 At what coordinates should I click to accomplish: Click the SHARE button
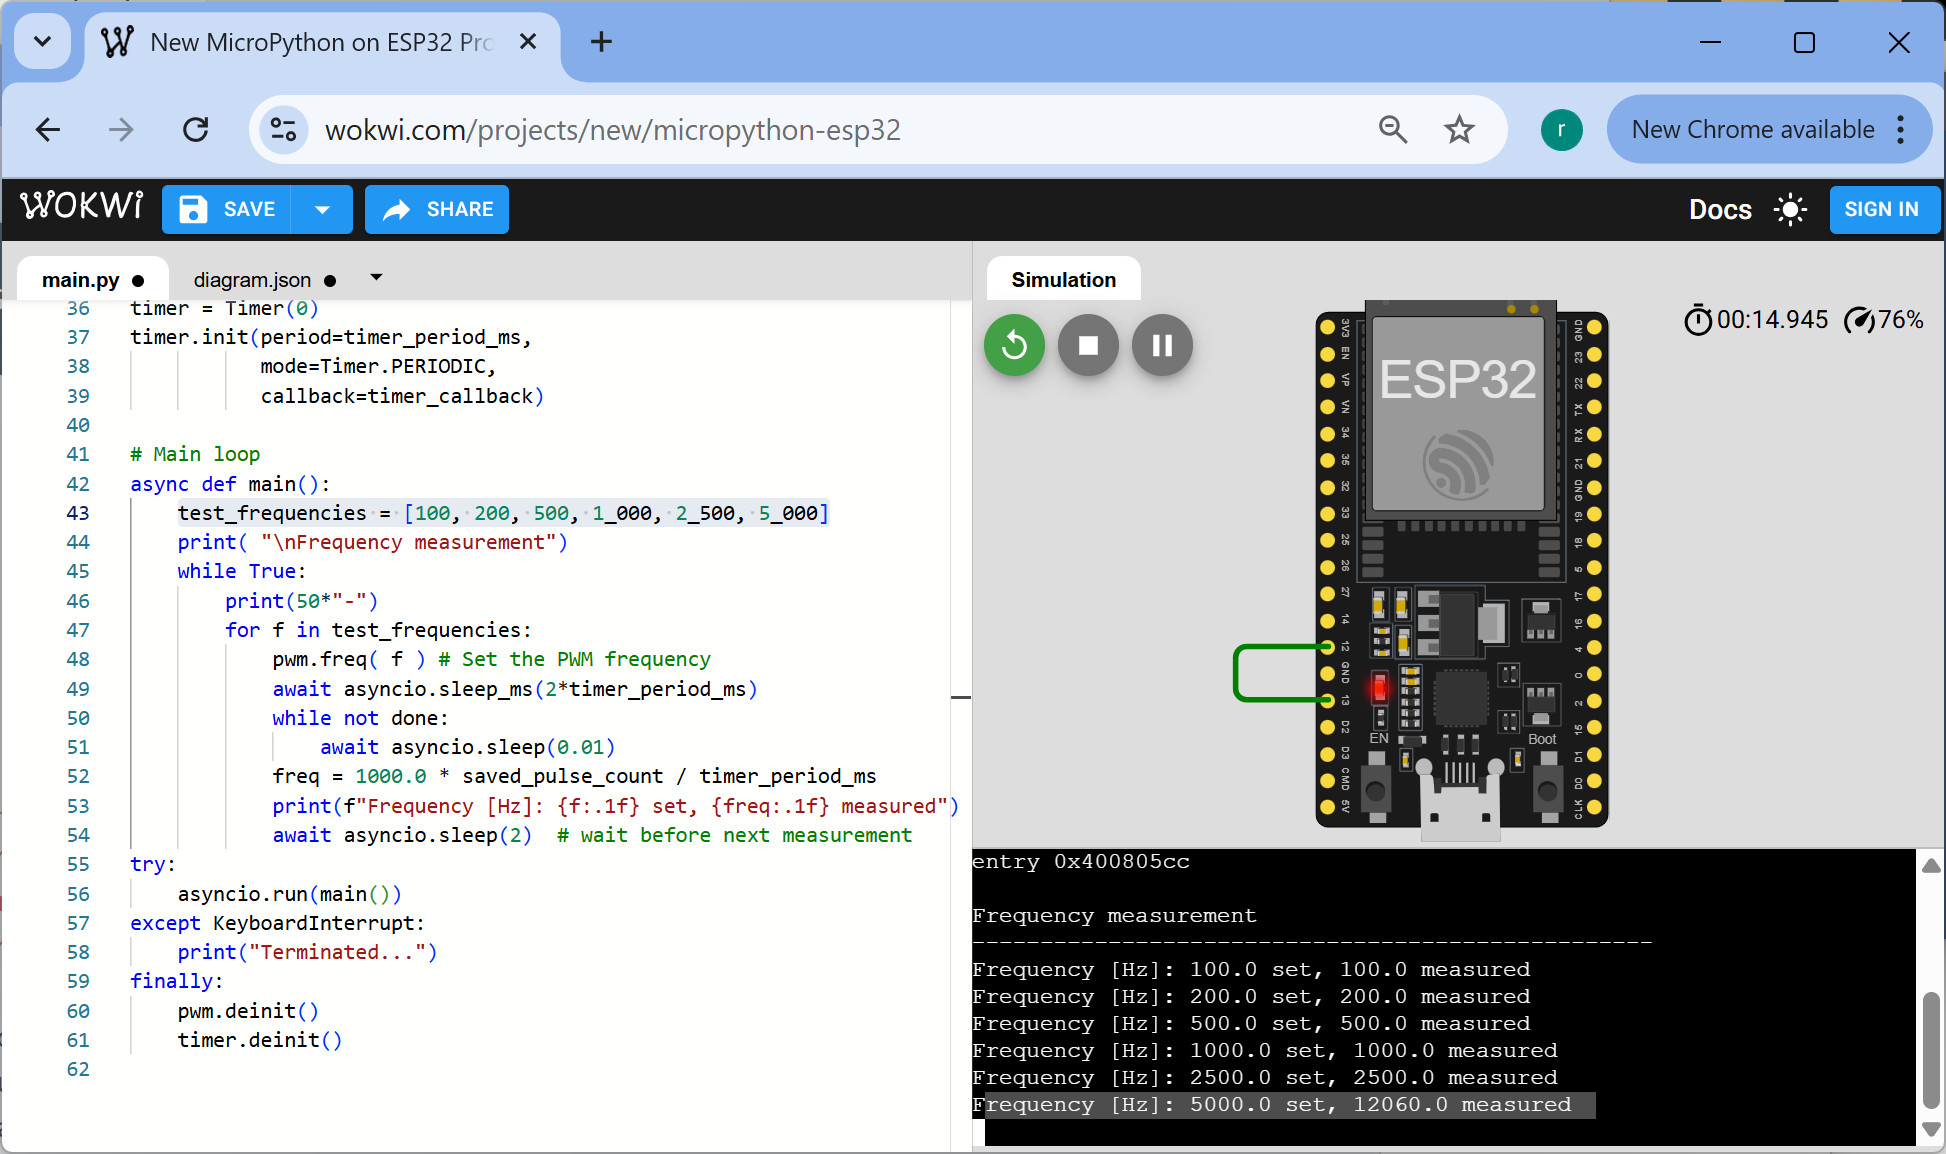[x=437, y=209]
